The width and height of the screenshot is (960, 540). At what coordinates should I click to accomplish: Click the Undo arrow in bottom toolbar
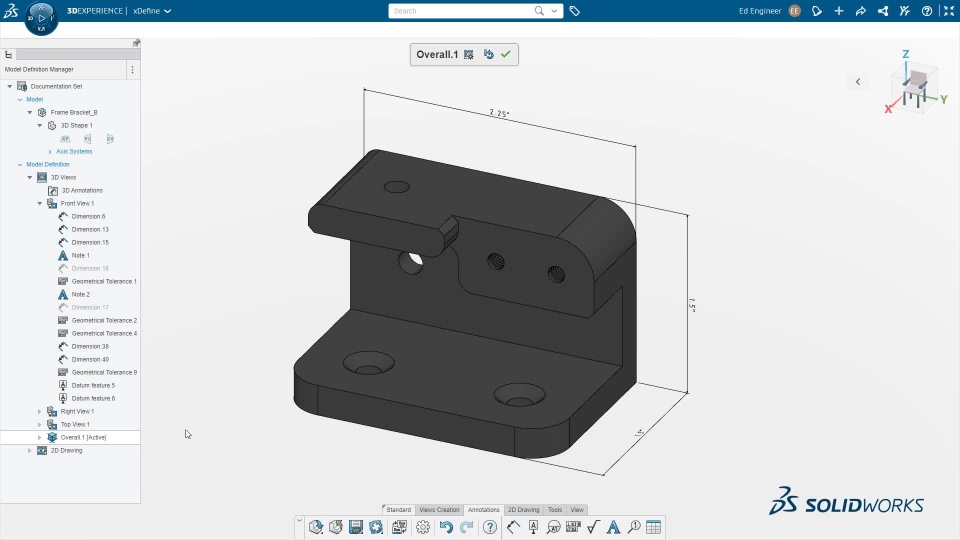click(x=446, y=527)
